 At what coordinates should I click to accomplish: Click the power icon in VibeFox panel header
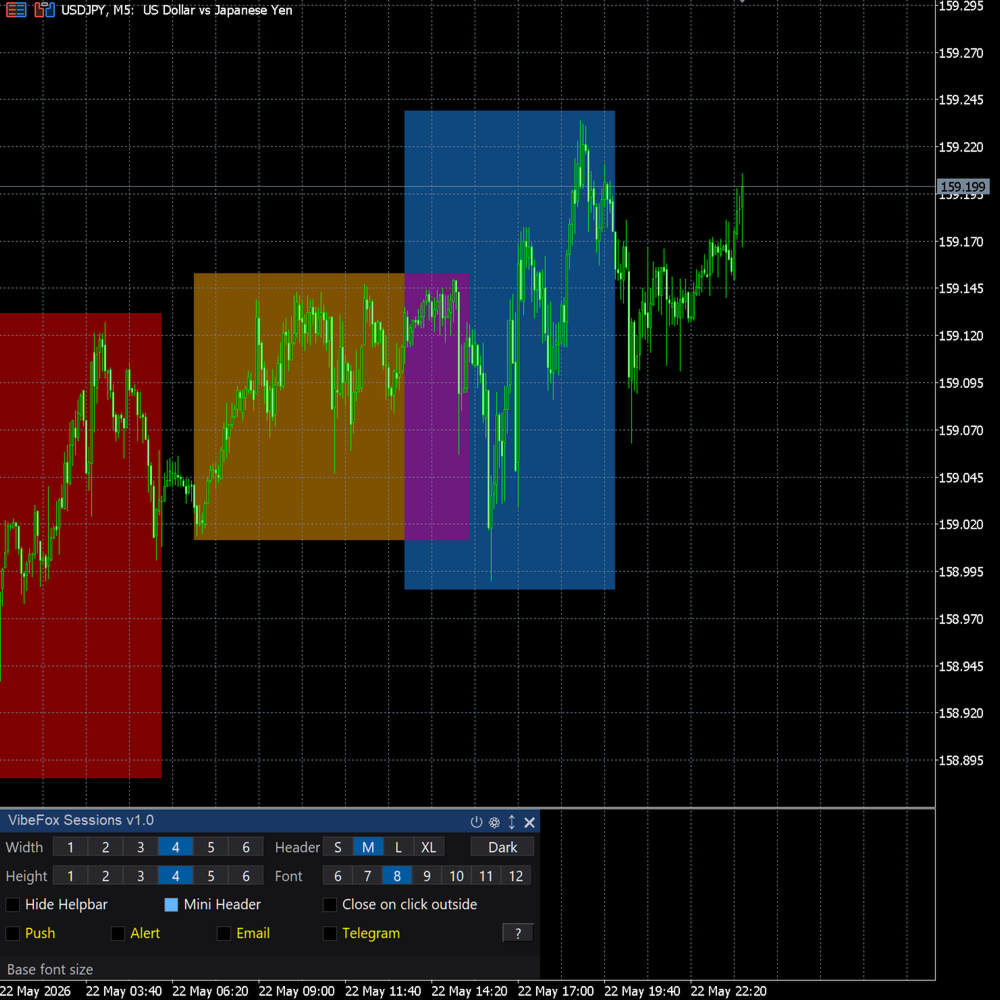tap(476, 822)
